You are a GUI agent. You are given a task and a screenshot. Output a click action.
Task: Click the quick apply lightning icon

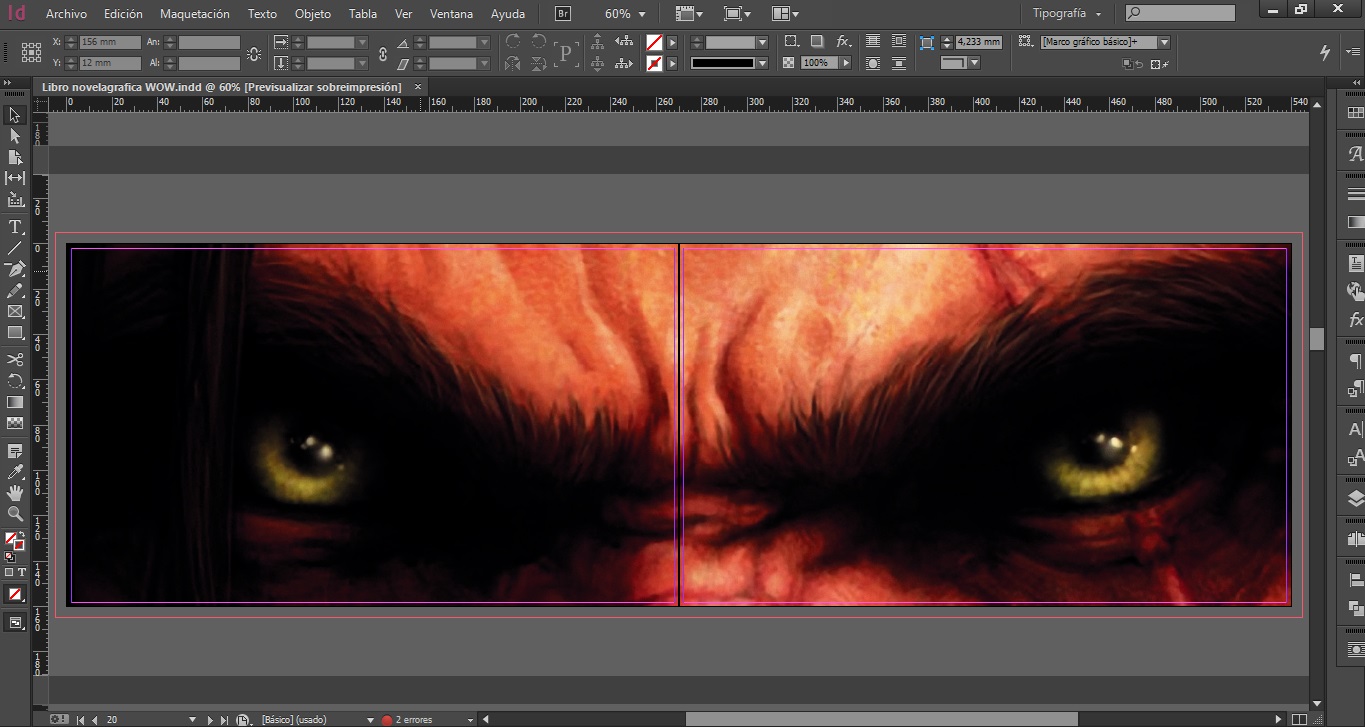(1326, 52)
